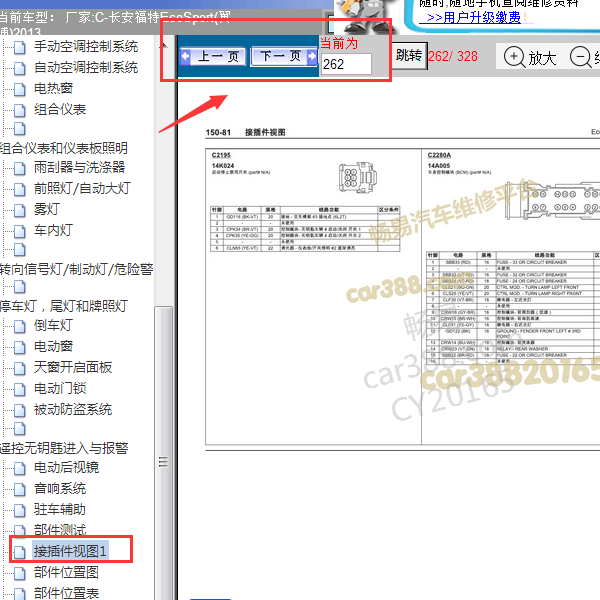Click the current page number input field
The width and height of the screenshot is (600, 600).
(346, 64)
